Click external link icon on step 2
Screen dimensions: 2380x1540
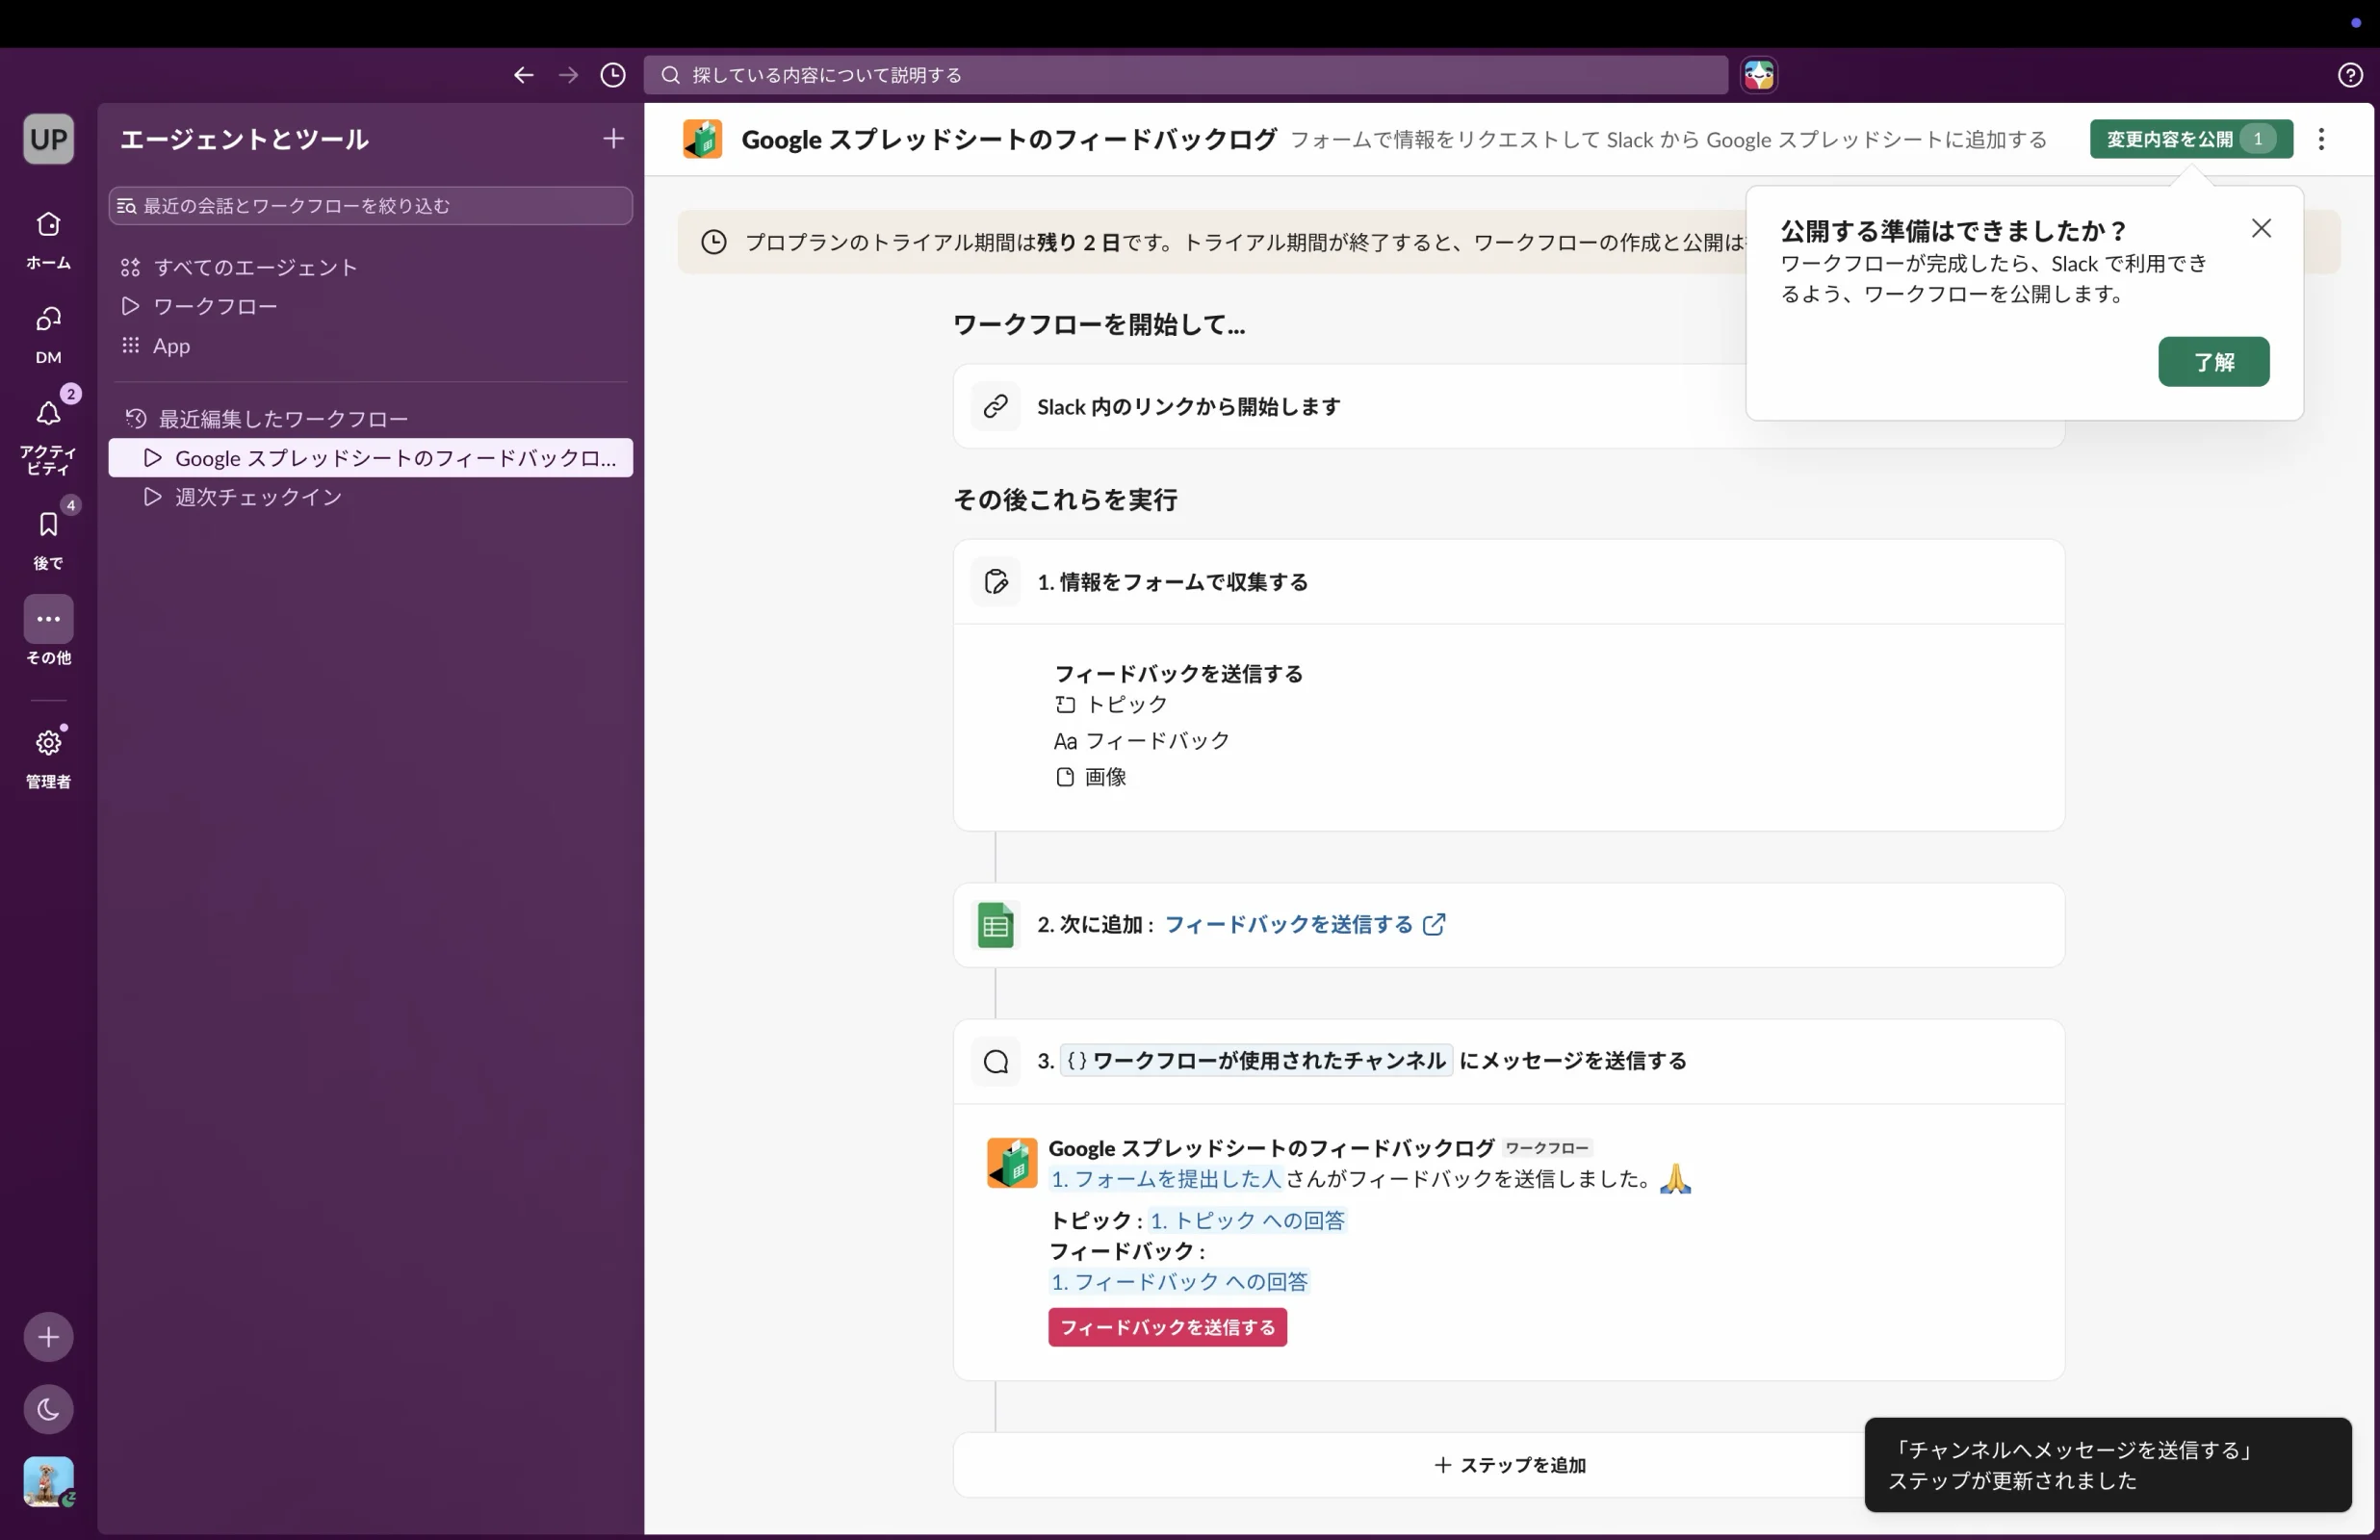(1434, 925)
